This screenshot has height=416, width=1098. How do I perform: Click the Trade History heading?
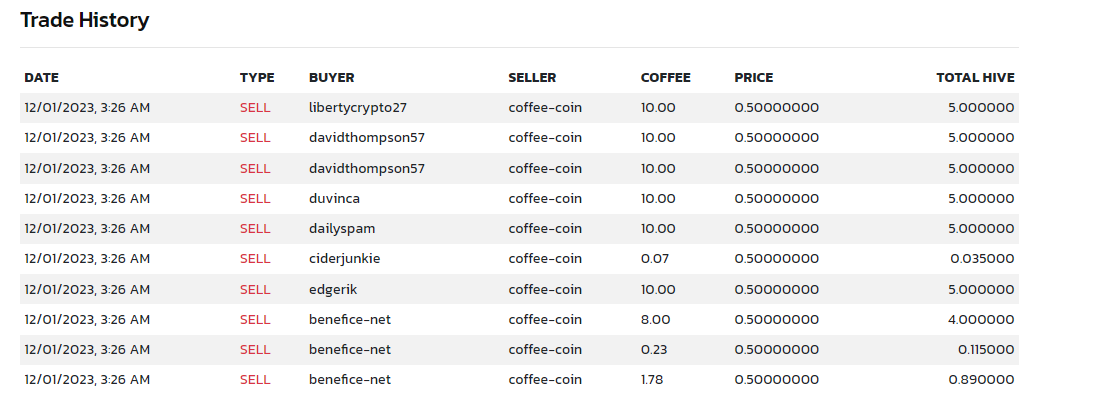[85, 20]
